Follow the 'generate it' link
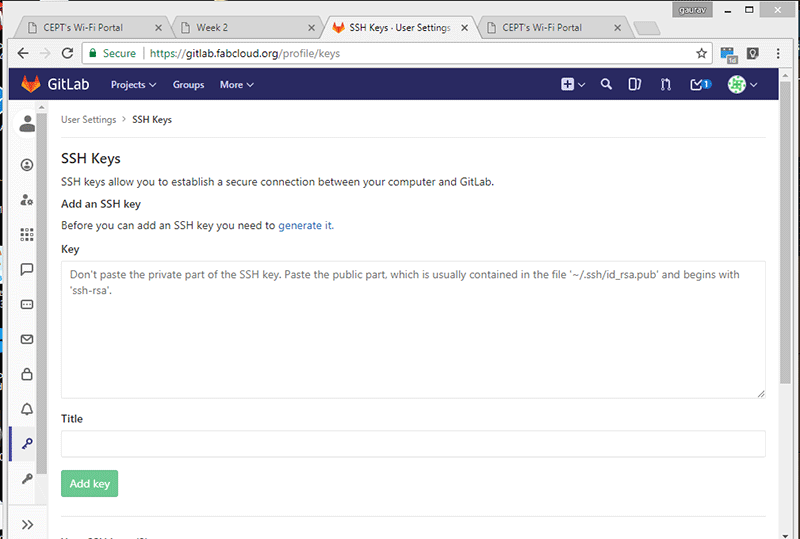The height and width of the screenshot is (539, 800). 306,225
